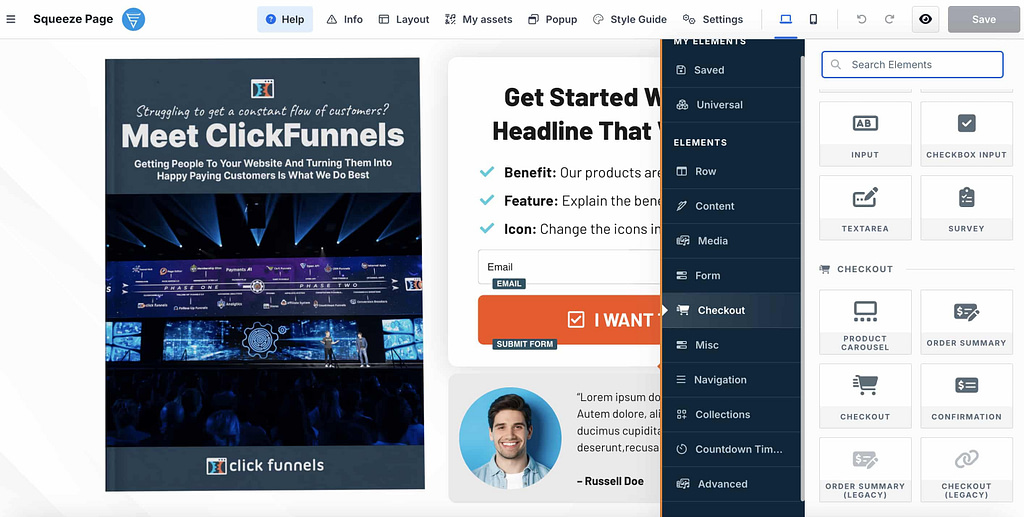Click the Get Started headline text
The height and width of the screenshot is (517, 1024).
point(578,114)
